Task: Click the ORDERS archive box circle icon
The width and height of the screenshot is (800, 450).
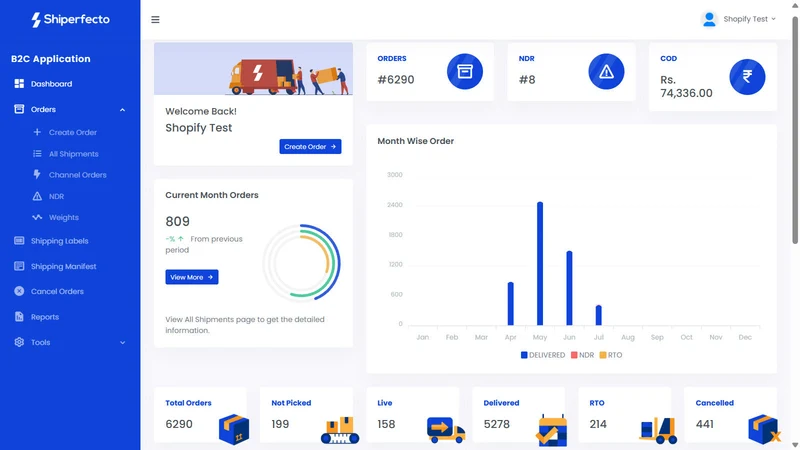Action: tap(465, 71)
